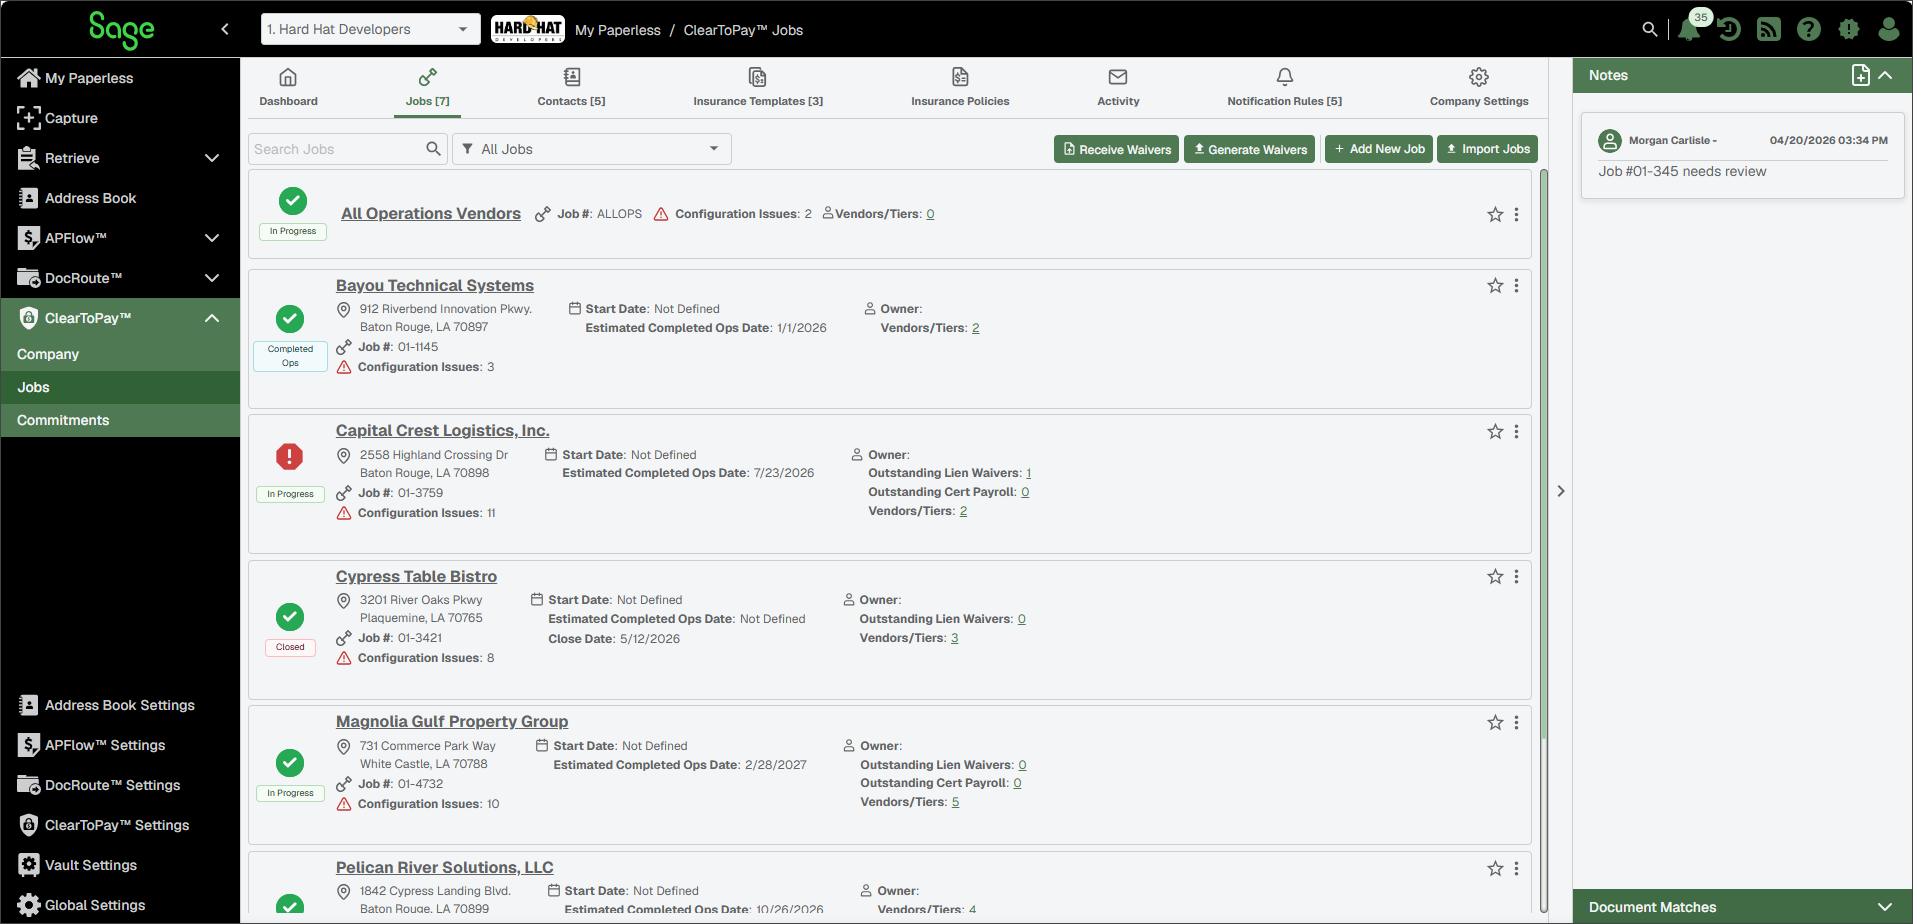
Task: Click the Generate Waivers button
Action: [1250, 149]
